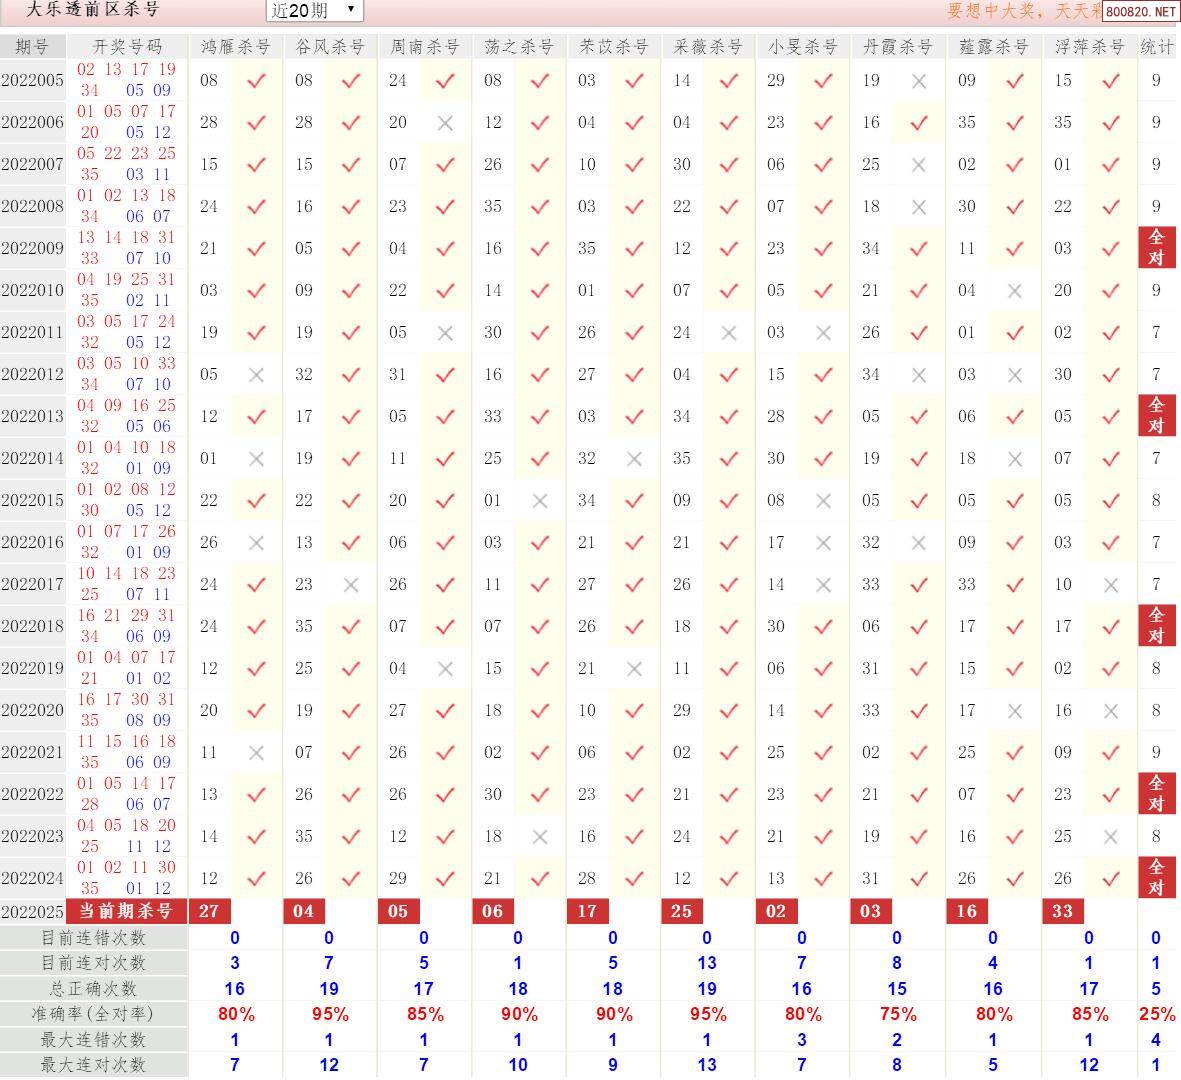
Task: Click the period number 2022019
Action: pos(32,668)
